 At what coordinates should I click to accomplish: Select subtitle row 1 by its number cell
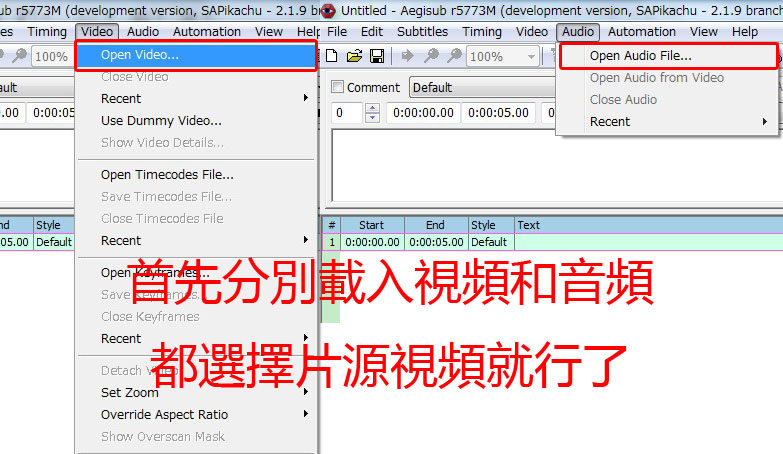point(332,242)
